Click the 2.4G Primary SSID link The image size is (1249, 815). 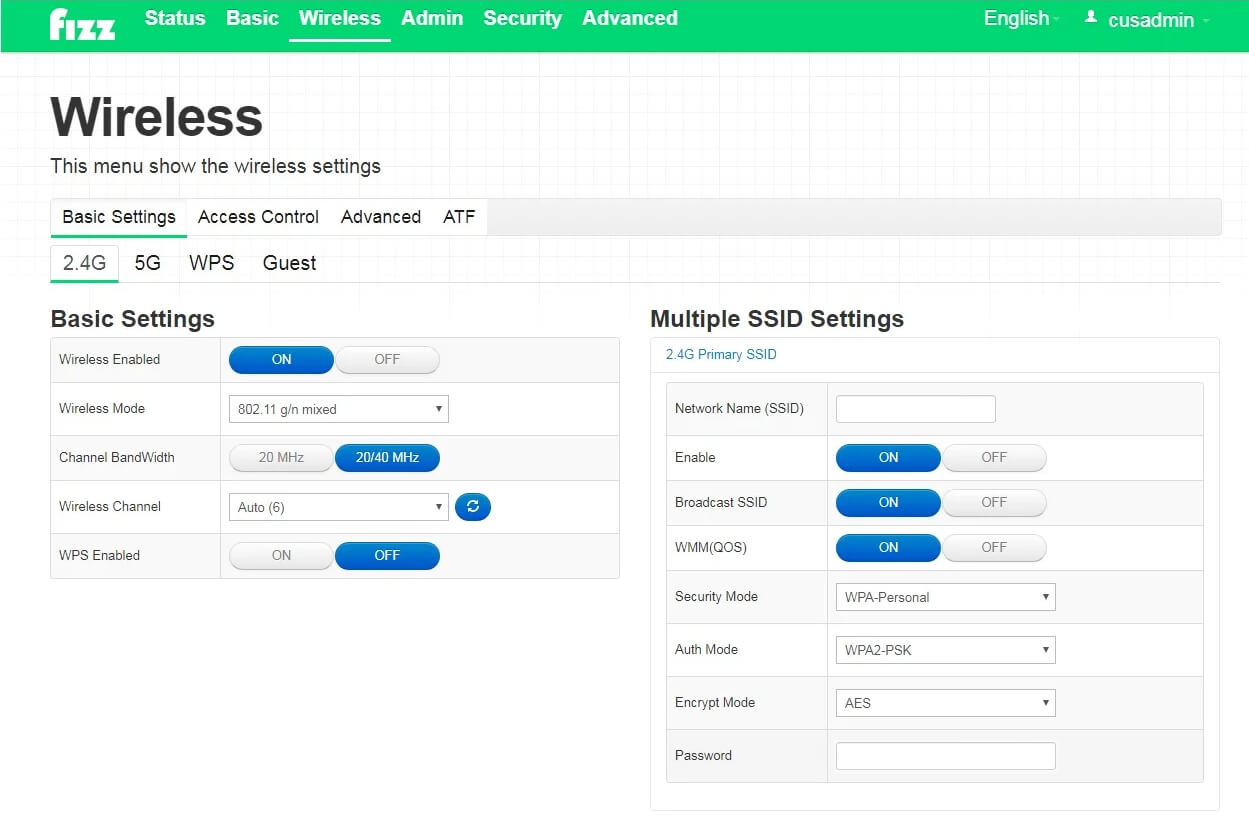(x=721, y=355)
